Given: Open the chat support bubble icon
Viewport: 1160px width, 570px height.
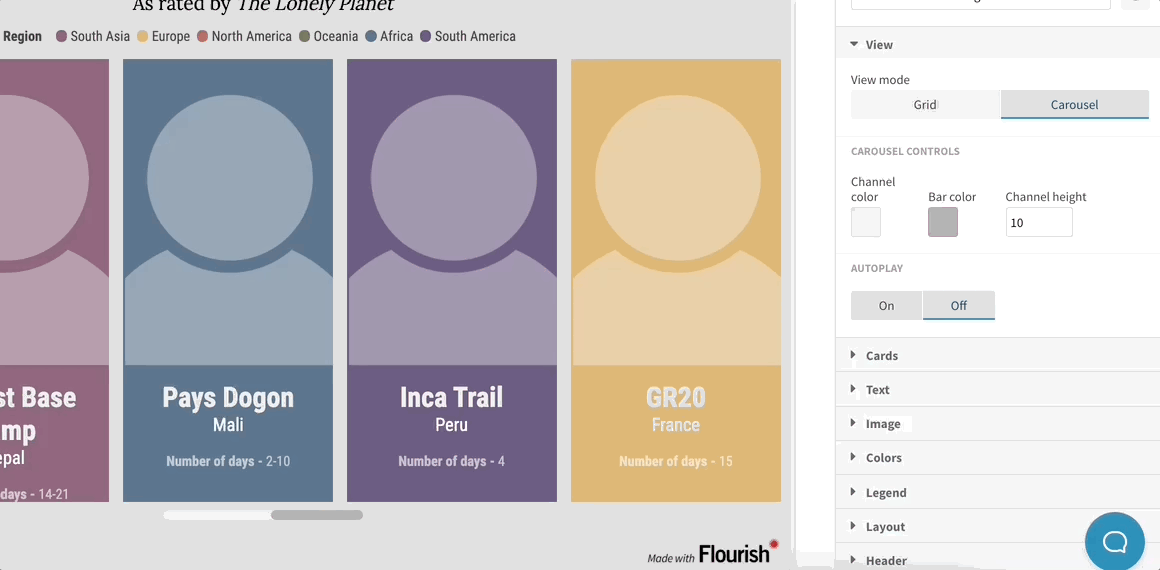Looking at the screenshot, I should click(1114, 542).
